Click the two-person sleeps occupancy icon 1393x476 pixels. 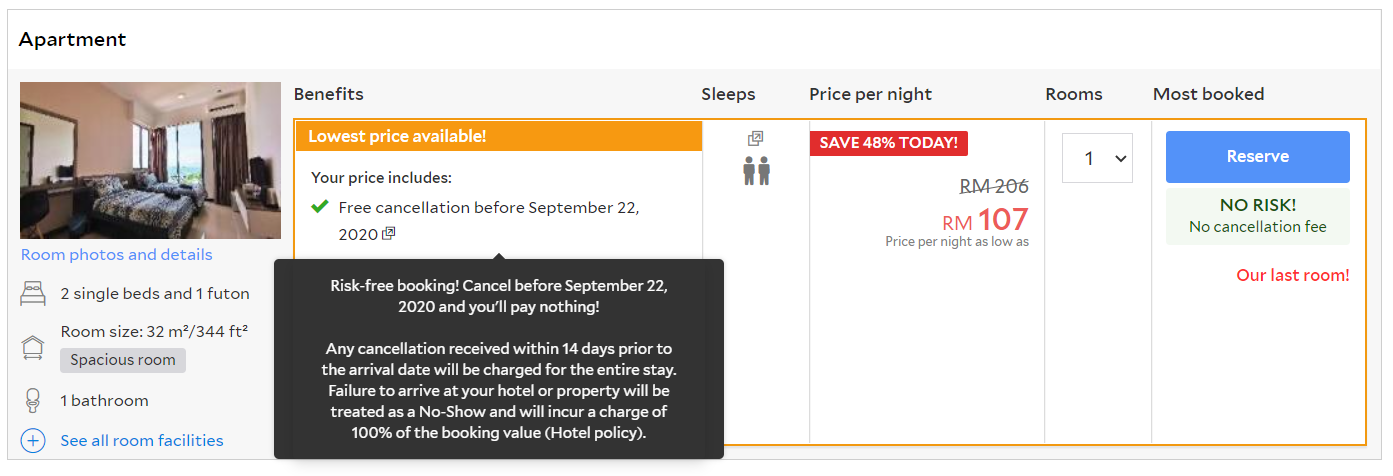756,172
